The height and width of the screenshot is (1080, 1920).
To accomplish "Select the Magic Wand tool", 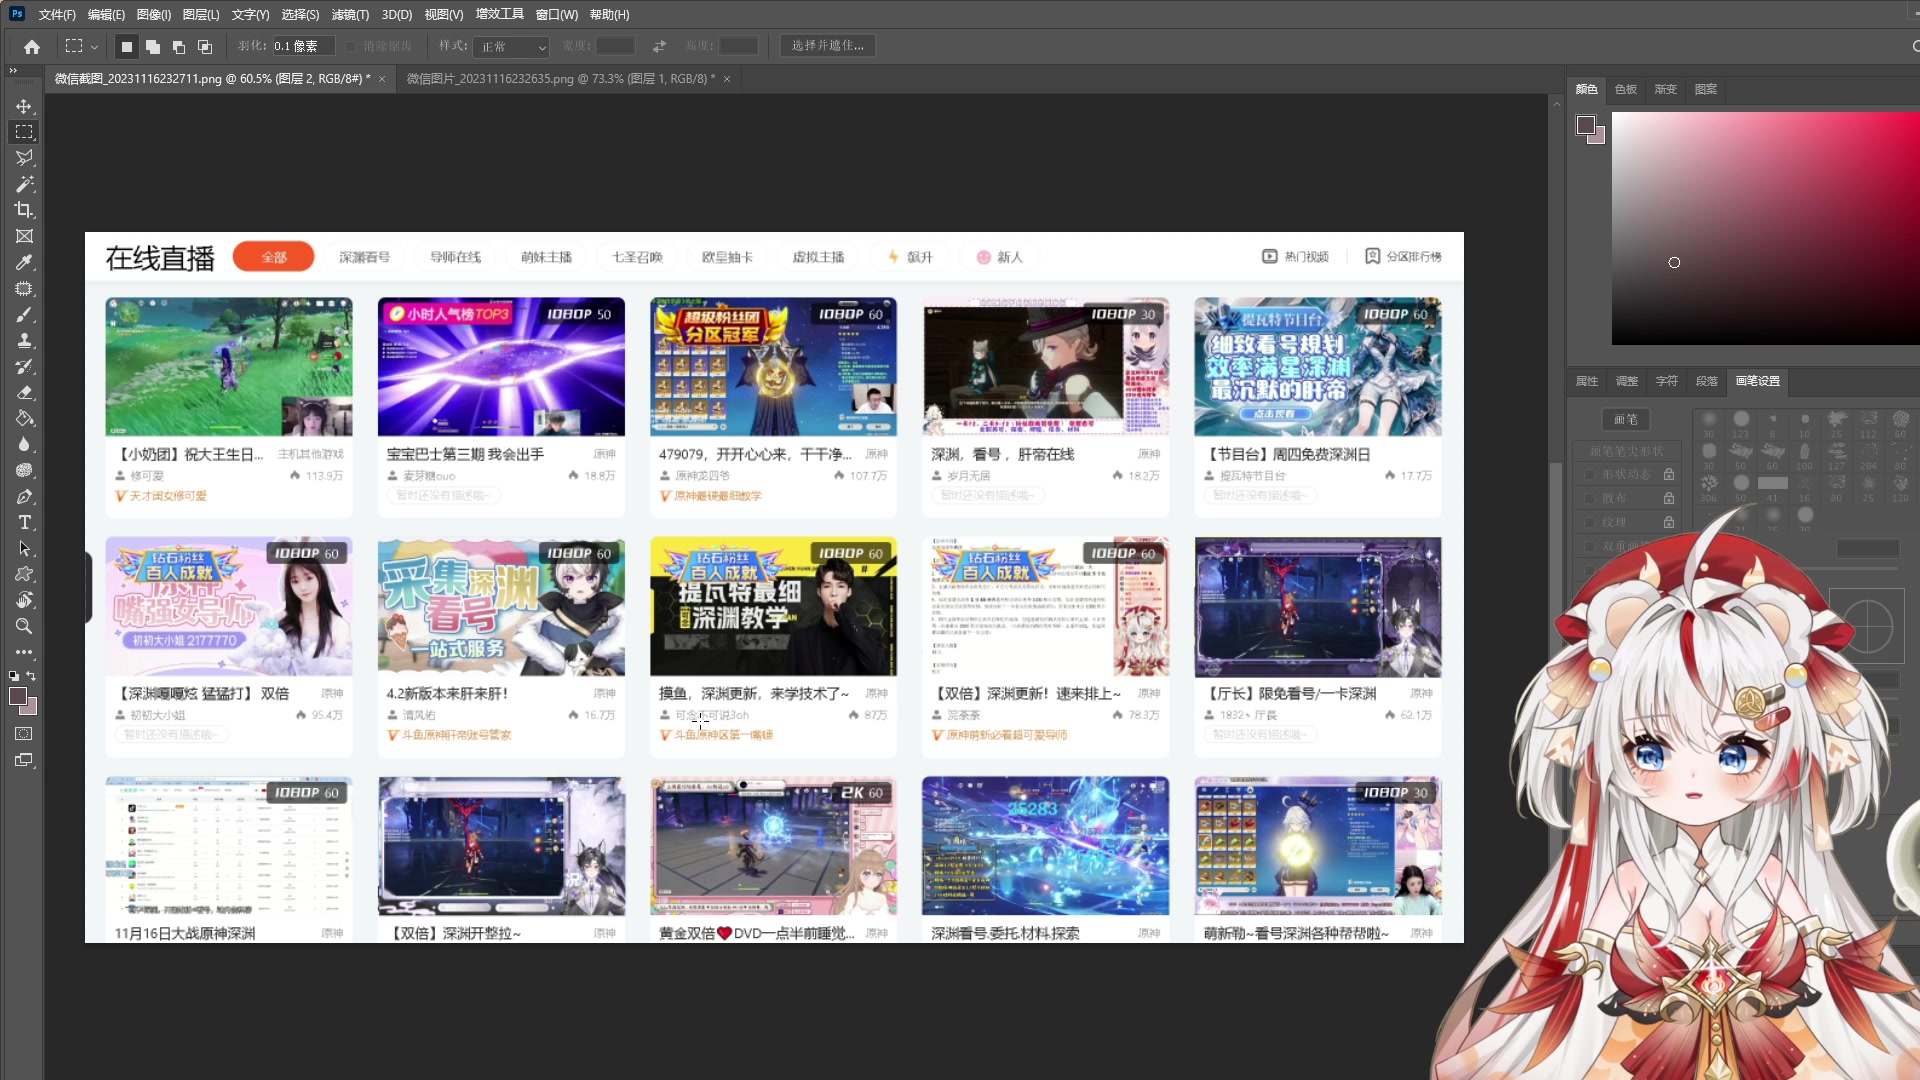I will pyautogui.click(x=24, y=184).
